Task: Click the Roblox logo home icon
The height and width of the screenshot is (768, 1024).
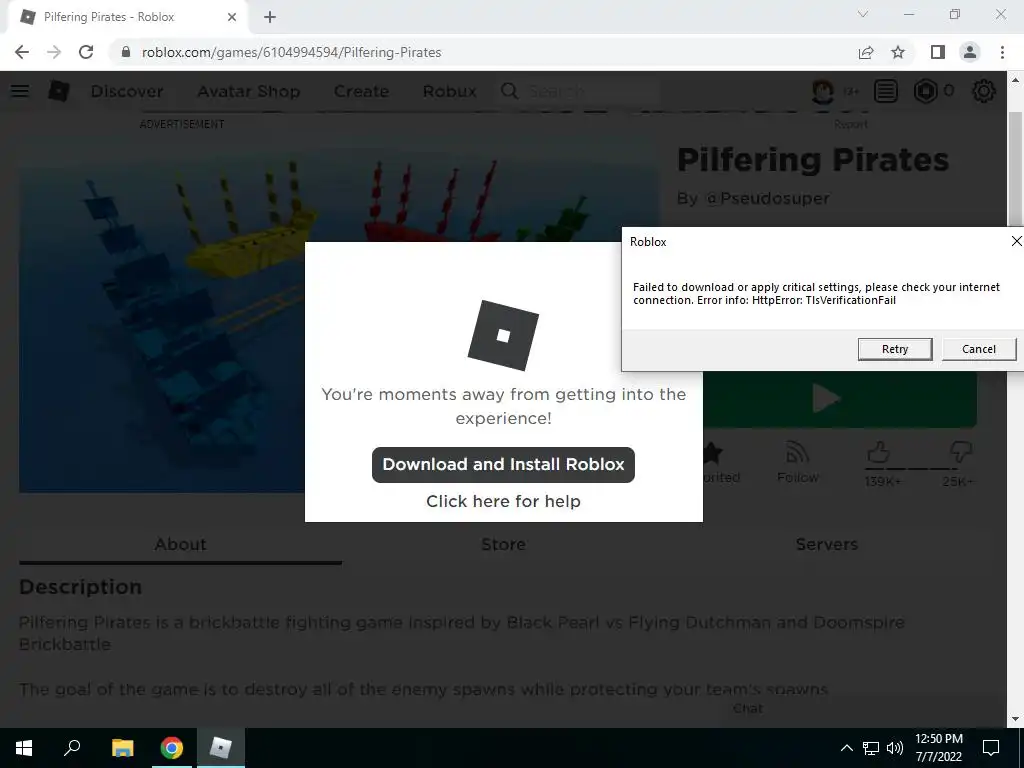Action: [x=59, y=91]
